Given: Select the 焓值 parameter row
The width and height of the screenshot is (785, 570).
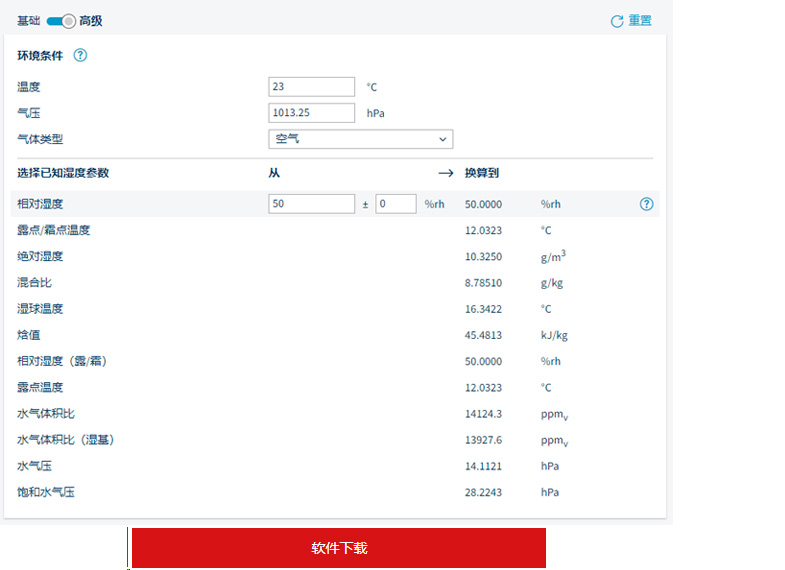Looking at the screenshot, I should [335, 335].
